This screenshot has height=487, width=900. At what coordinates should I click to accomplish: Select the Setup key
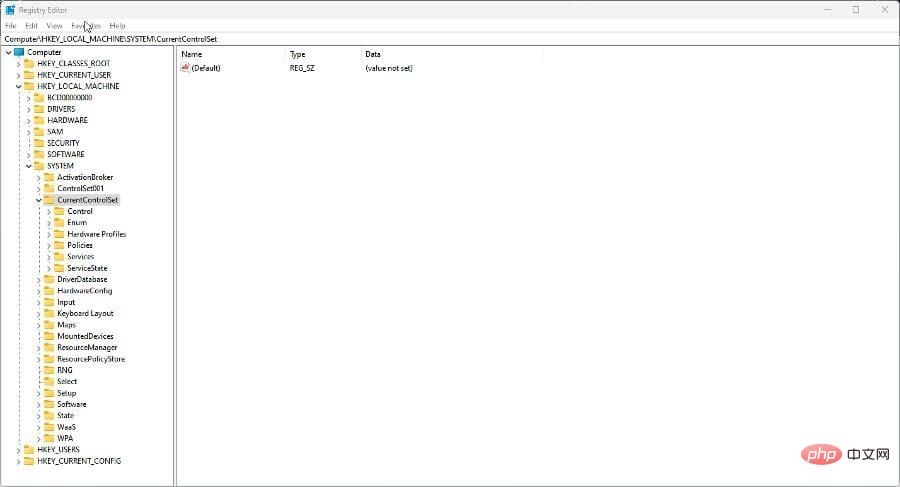(x=67, y=393)
